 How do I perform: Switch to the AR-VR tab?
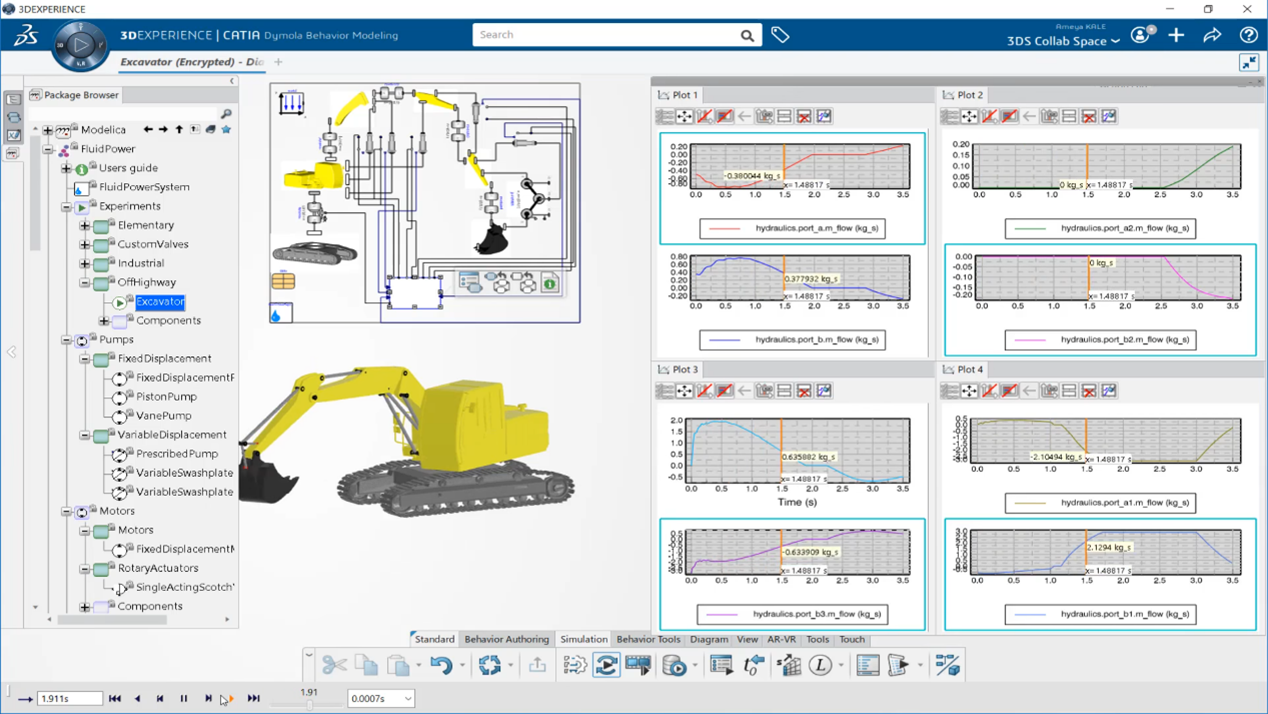[782, 639]
